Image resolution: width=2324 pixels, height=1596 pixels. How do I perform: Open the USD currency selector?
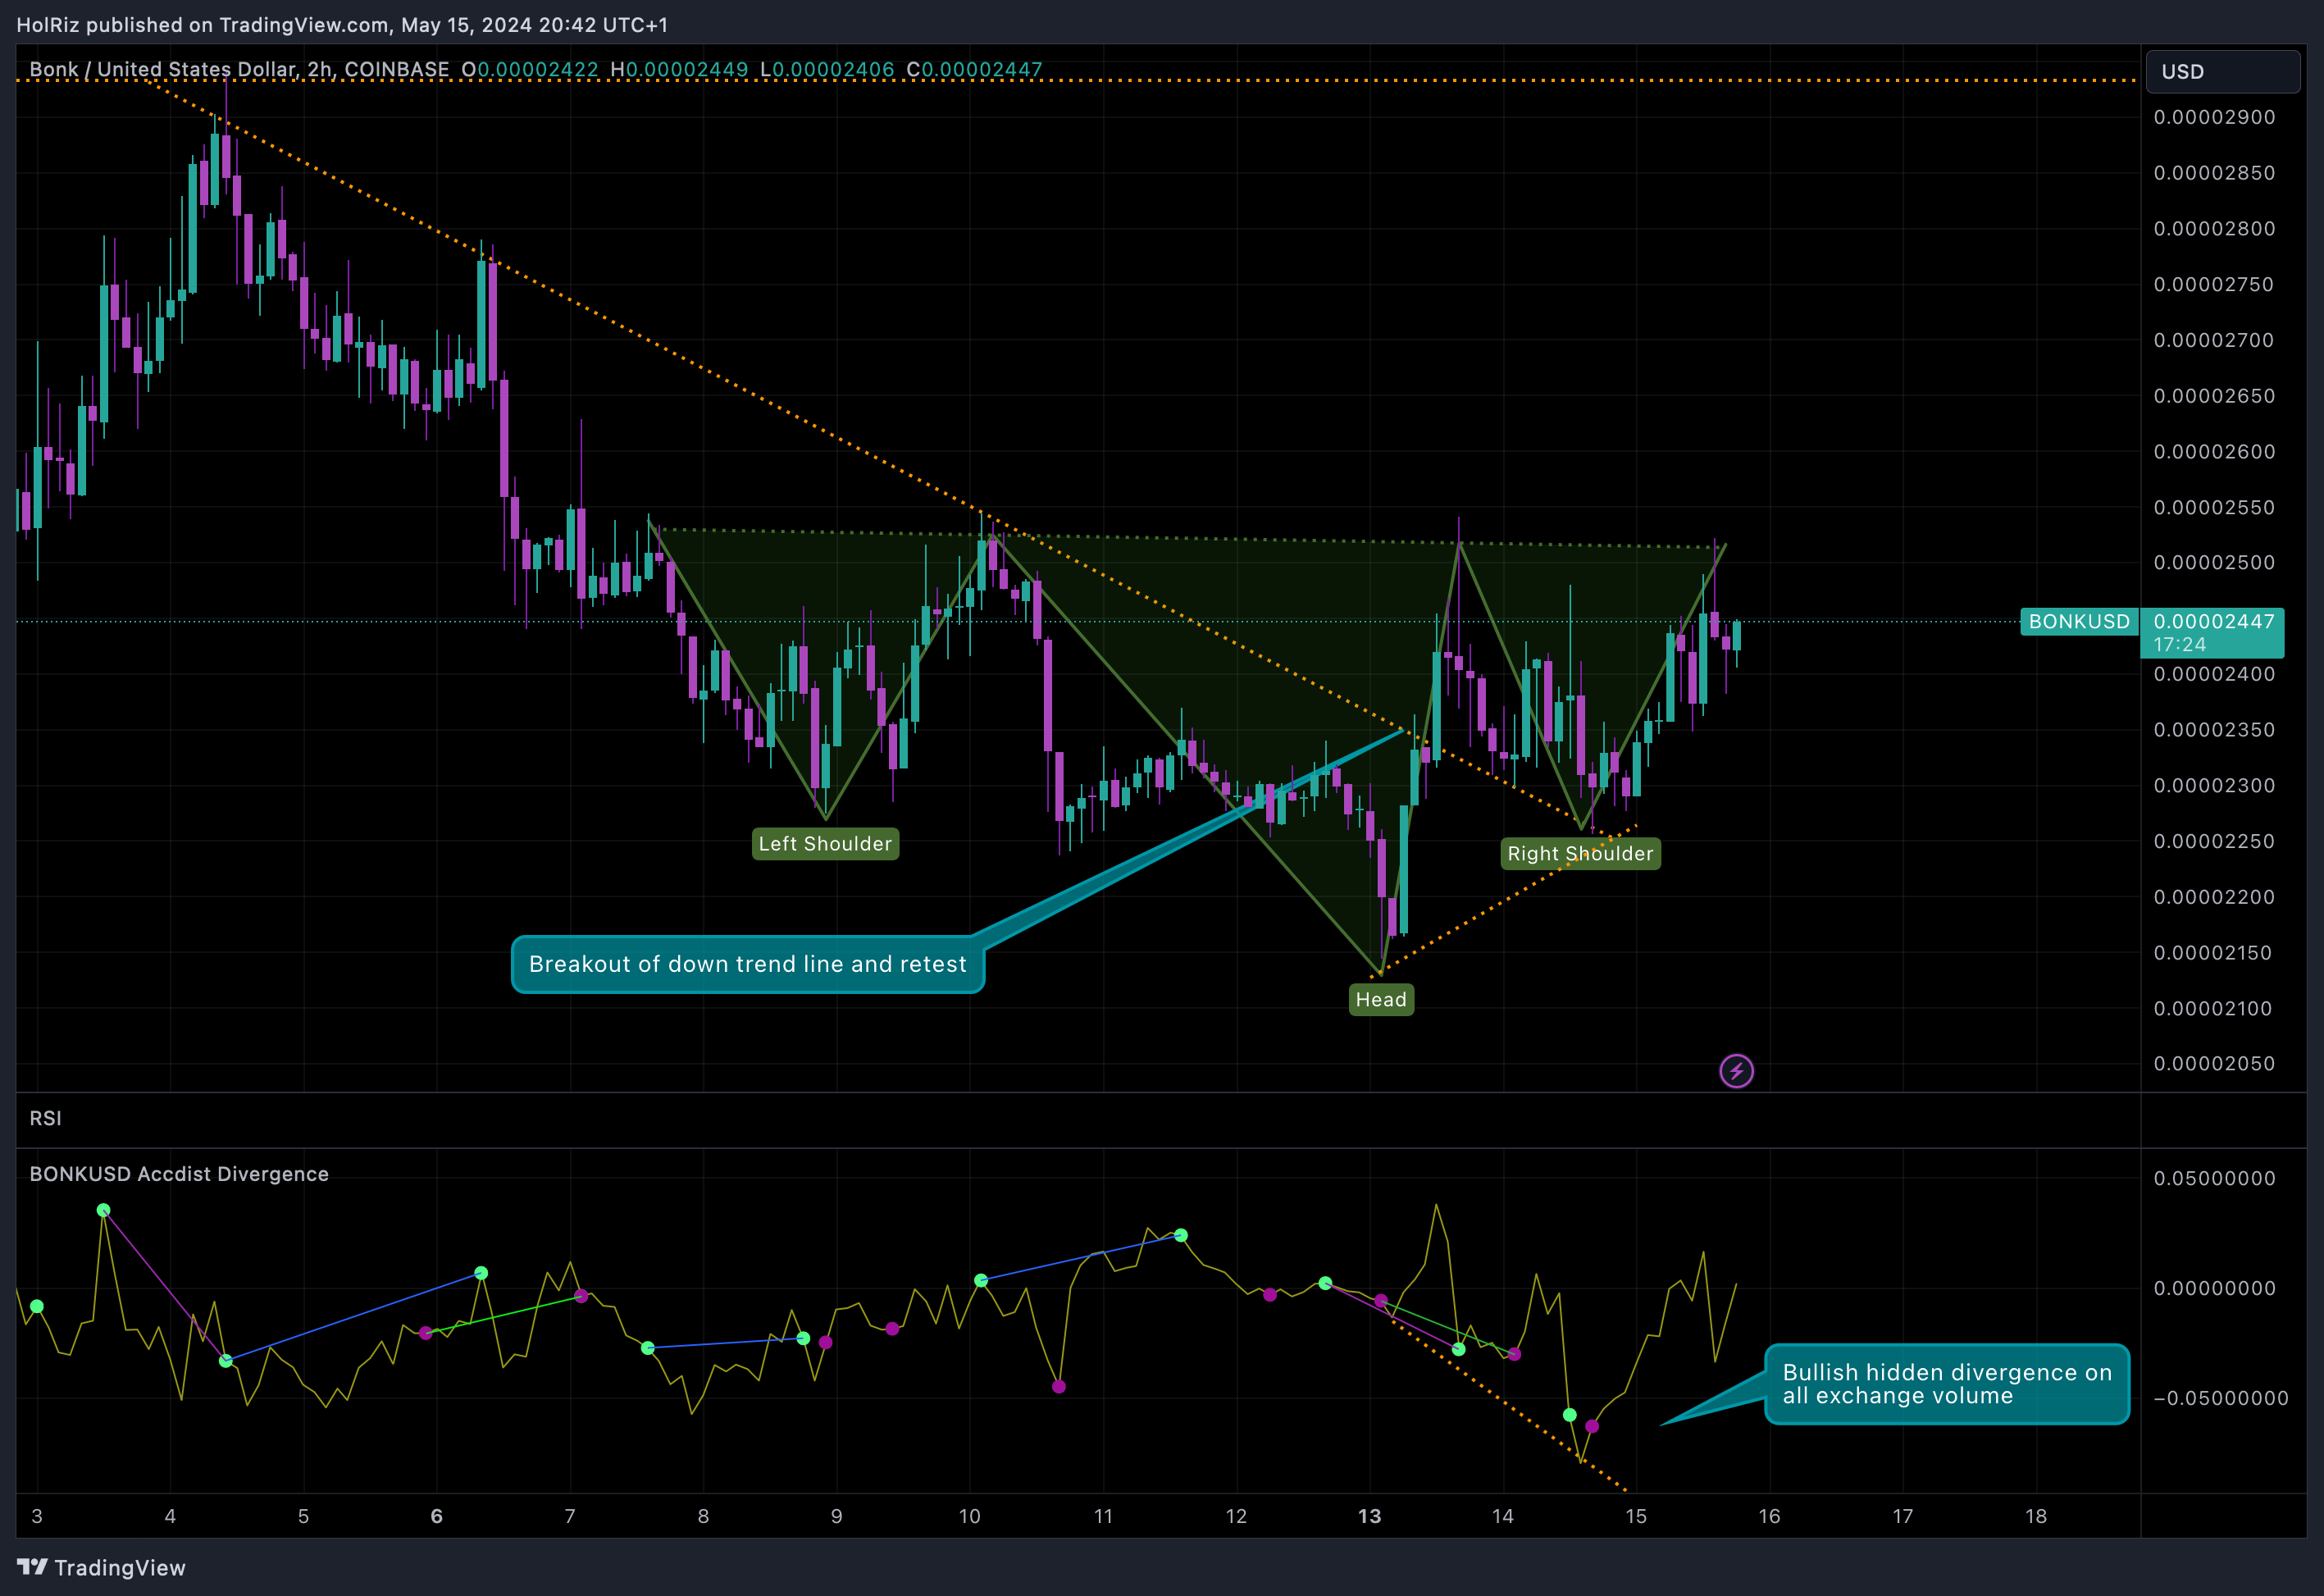[x=2223, y=71]
